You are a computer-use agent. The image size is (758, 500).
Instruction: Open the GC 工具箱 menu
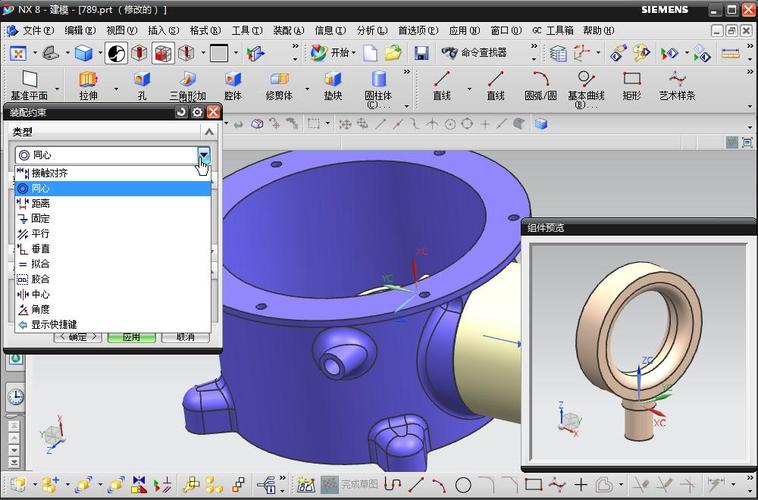(553, 30)
